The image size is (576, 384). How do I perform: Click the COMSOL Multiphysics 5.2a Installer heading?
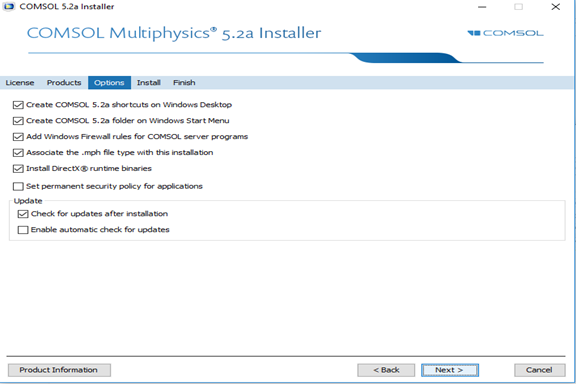pyautogui.click(x=174, y=33)
